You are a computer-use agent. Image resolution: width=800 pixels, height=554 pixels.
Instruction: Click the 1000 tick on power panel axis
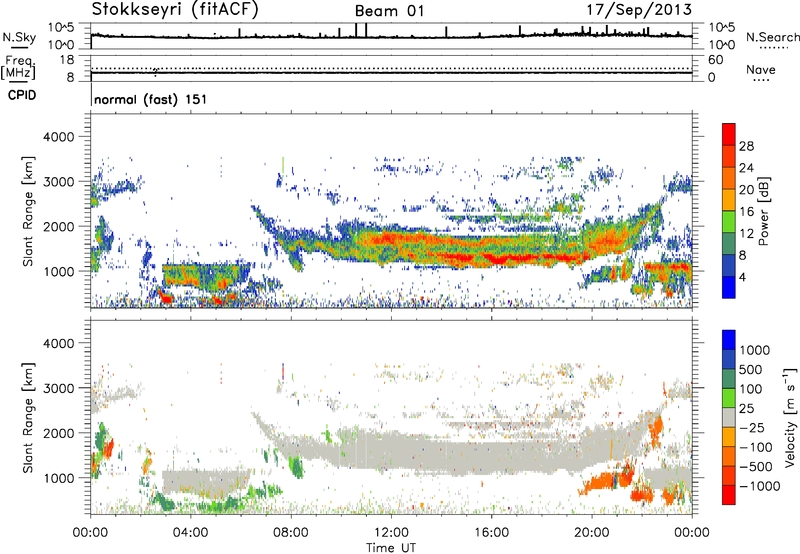(59, 271)
